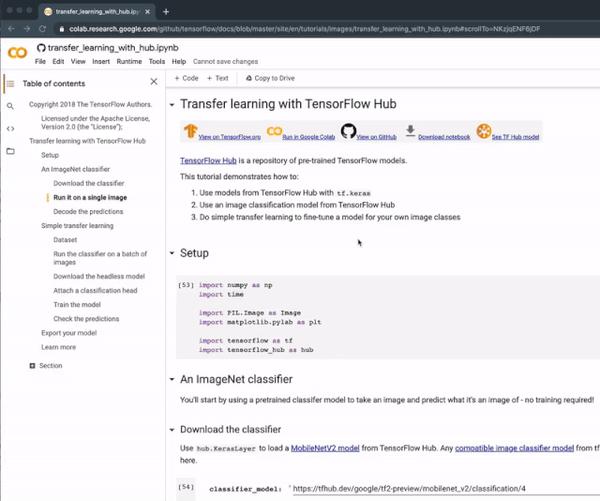Collapse the An ImageNet classifier section
Viewport: 600px width, 501px height.
click(172, 379)
